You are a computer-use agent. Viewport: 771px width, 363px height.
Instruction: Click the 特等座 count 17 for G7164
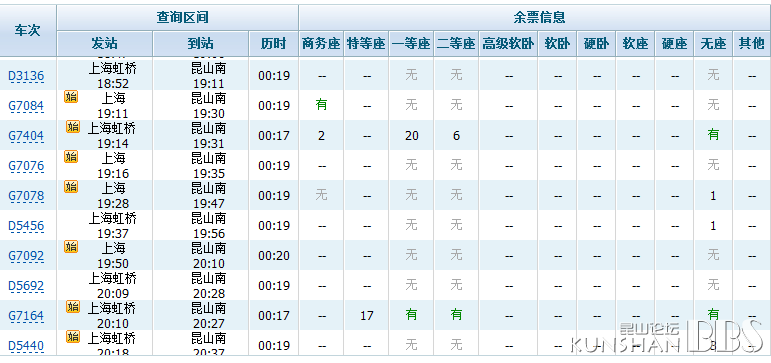pos(366,316)
